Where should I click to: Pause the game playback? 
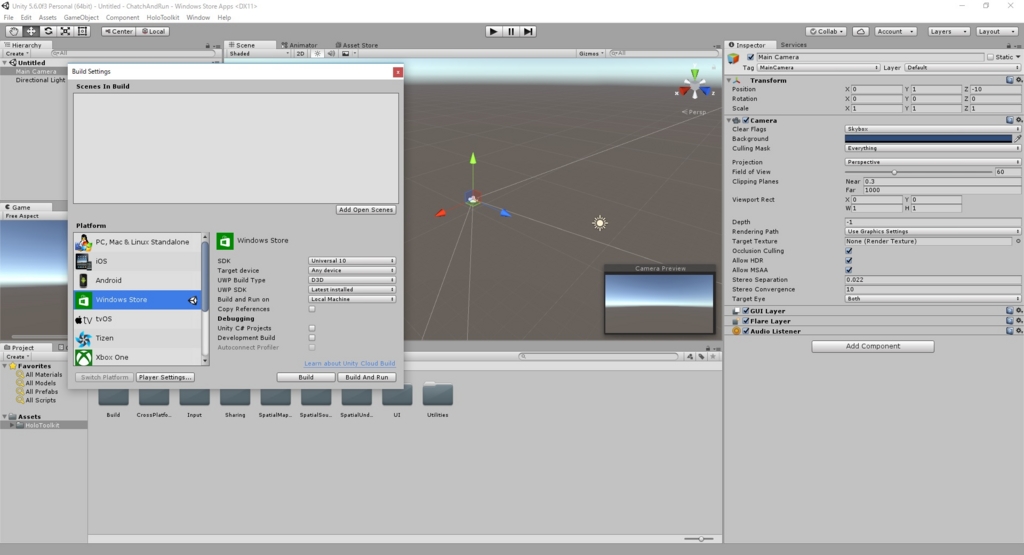click(x=511, y=31)
